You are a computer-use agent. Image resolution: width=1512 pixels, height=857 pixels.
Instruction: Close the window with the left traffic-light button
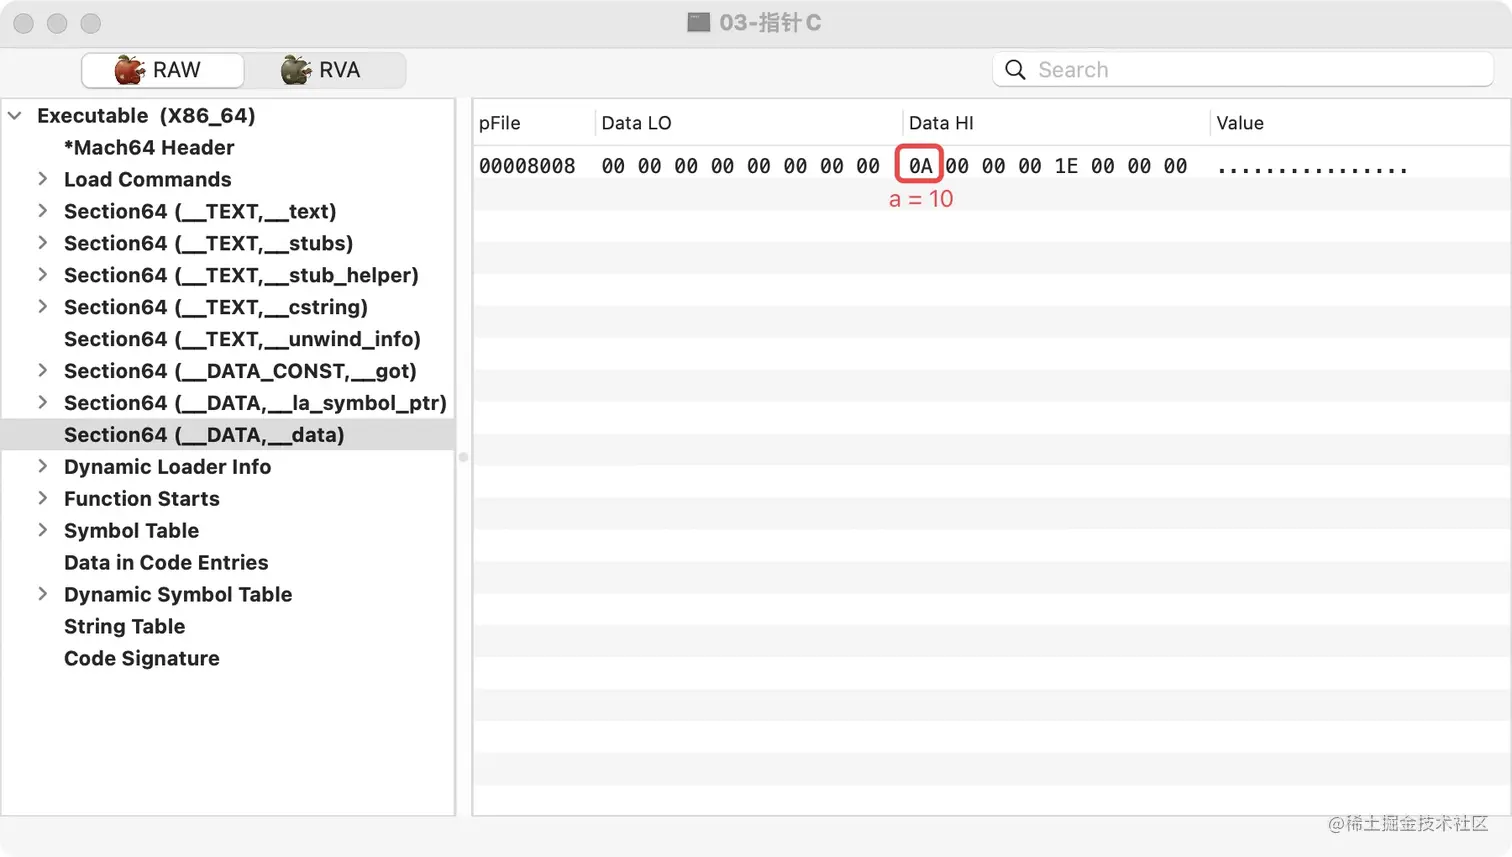[x=24, y=23]
